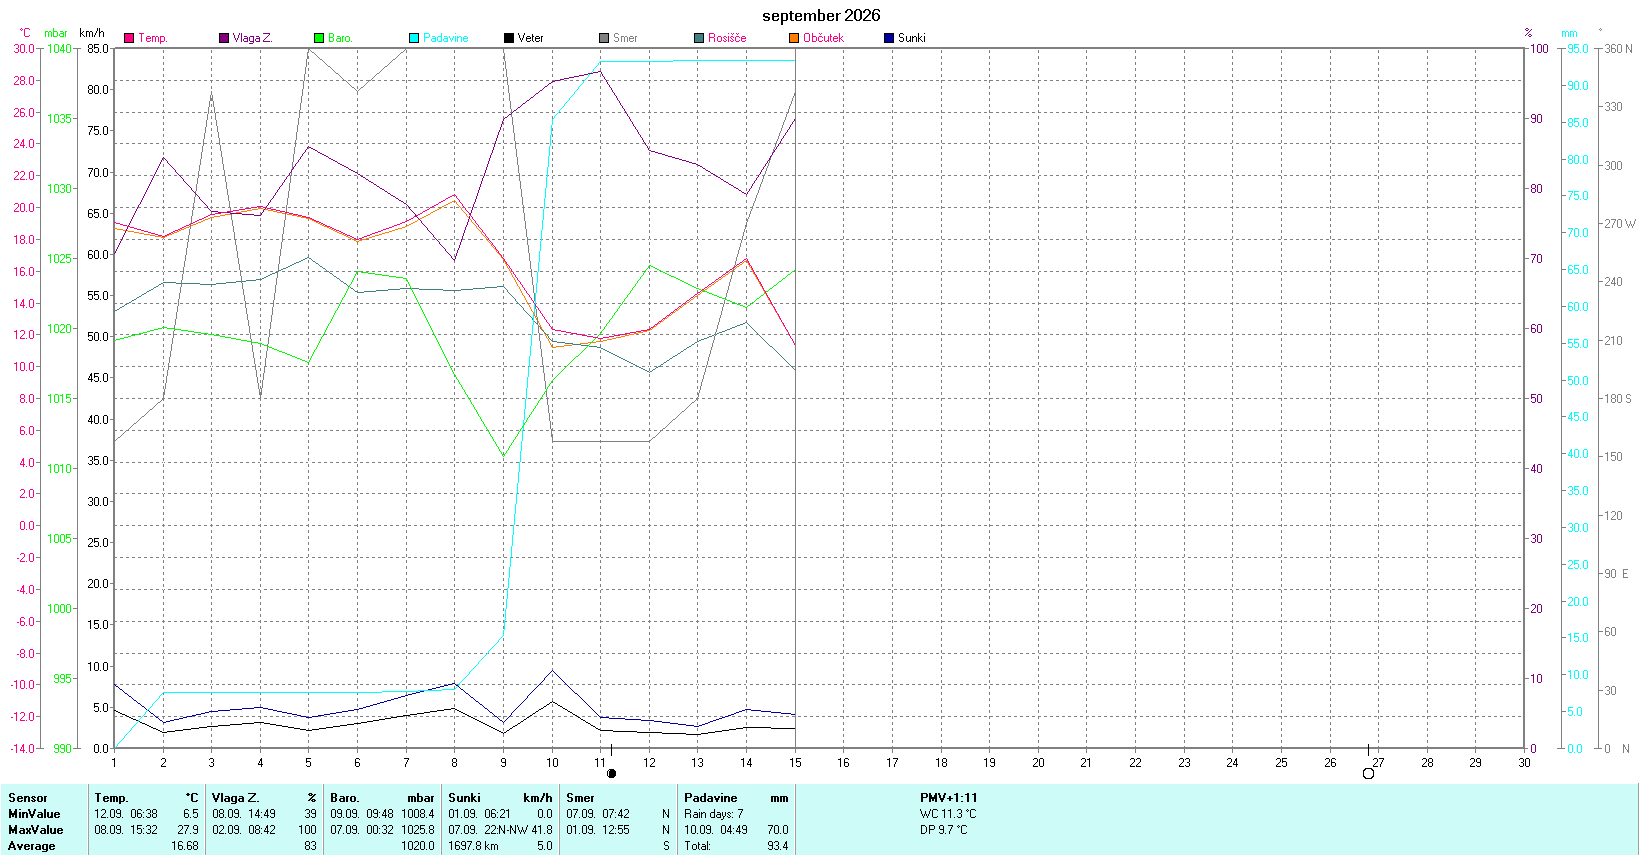1639x855 pixels.
Task: Click the orange Občutek legend swatch
Action: pyautogui.click(x=794, y=38)
